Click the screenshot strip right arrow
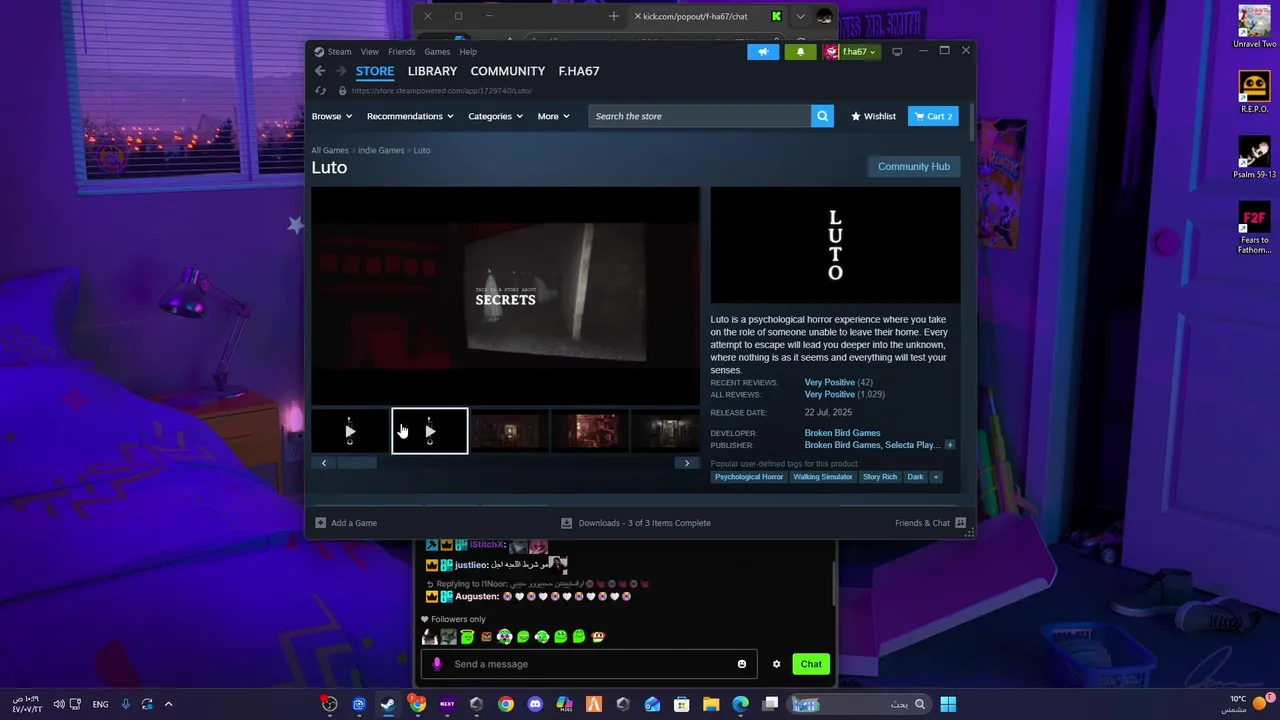 (x=687, y=463)
